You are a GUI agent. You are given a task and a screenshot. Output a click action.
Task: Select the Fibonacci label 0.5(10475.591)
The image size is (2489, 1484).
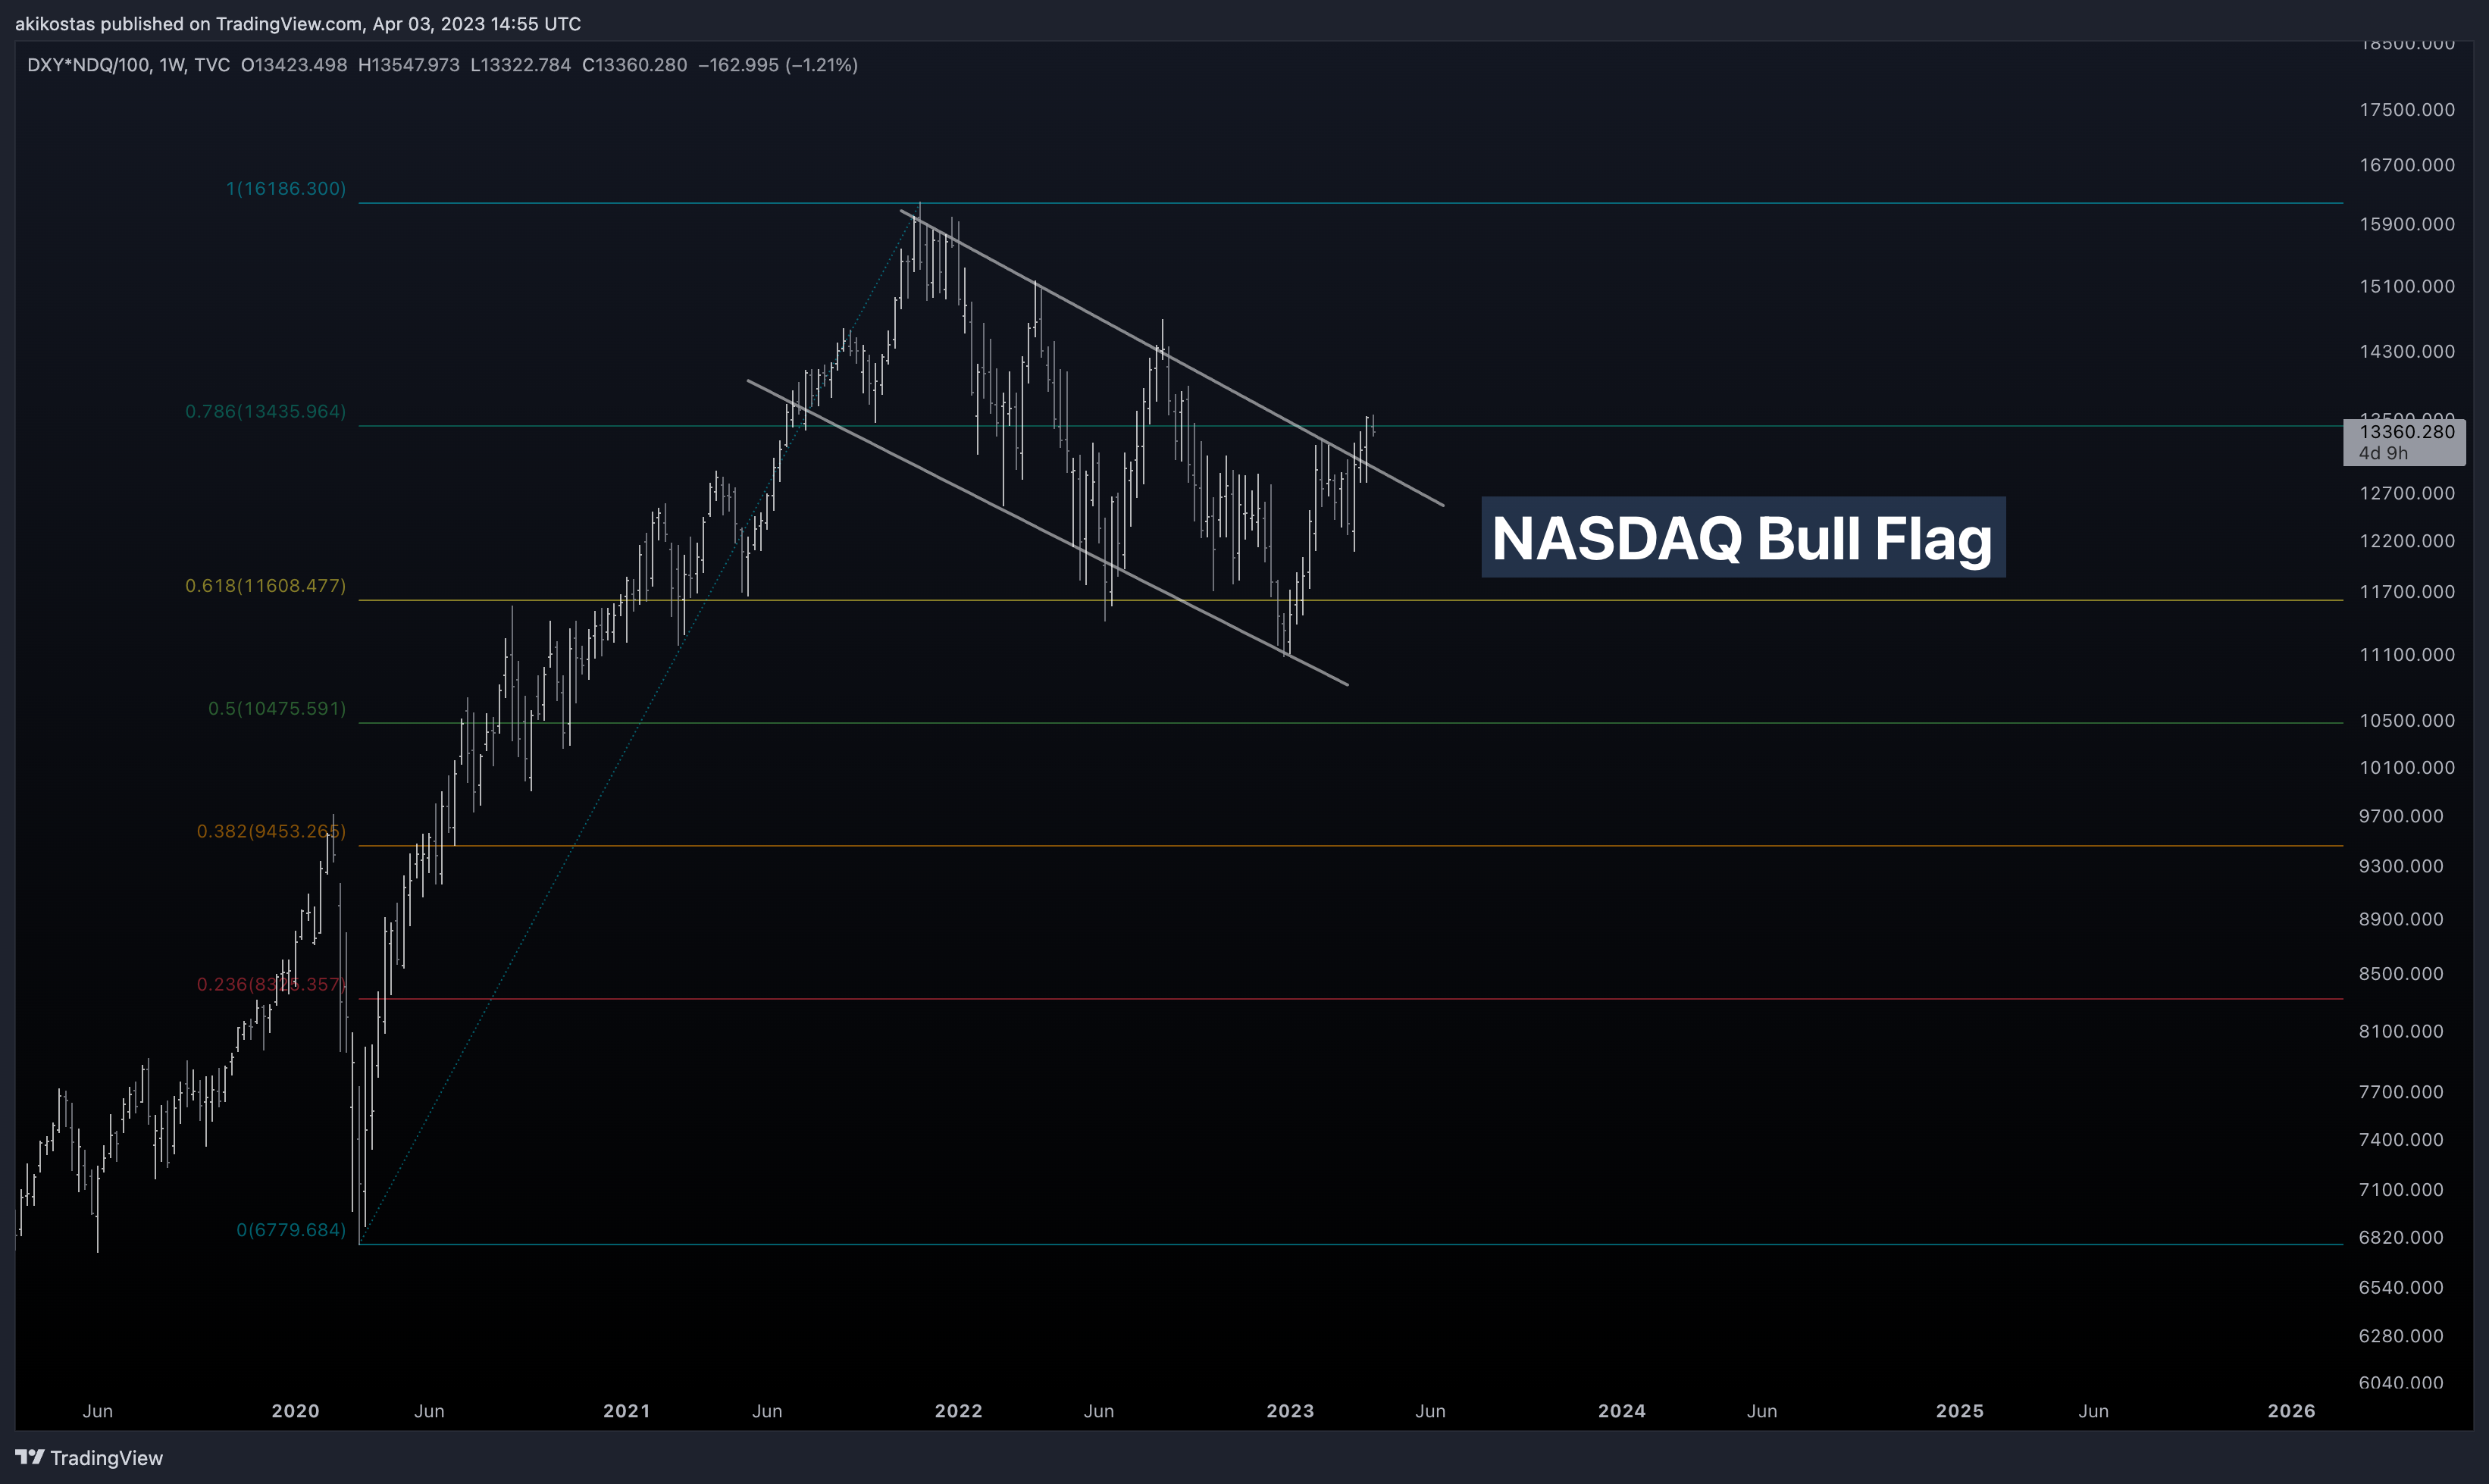coord(277,708)
